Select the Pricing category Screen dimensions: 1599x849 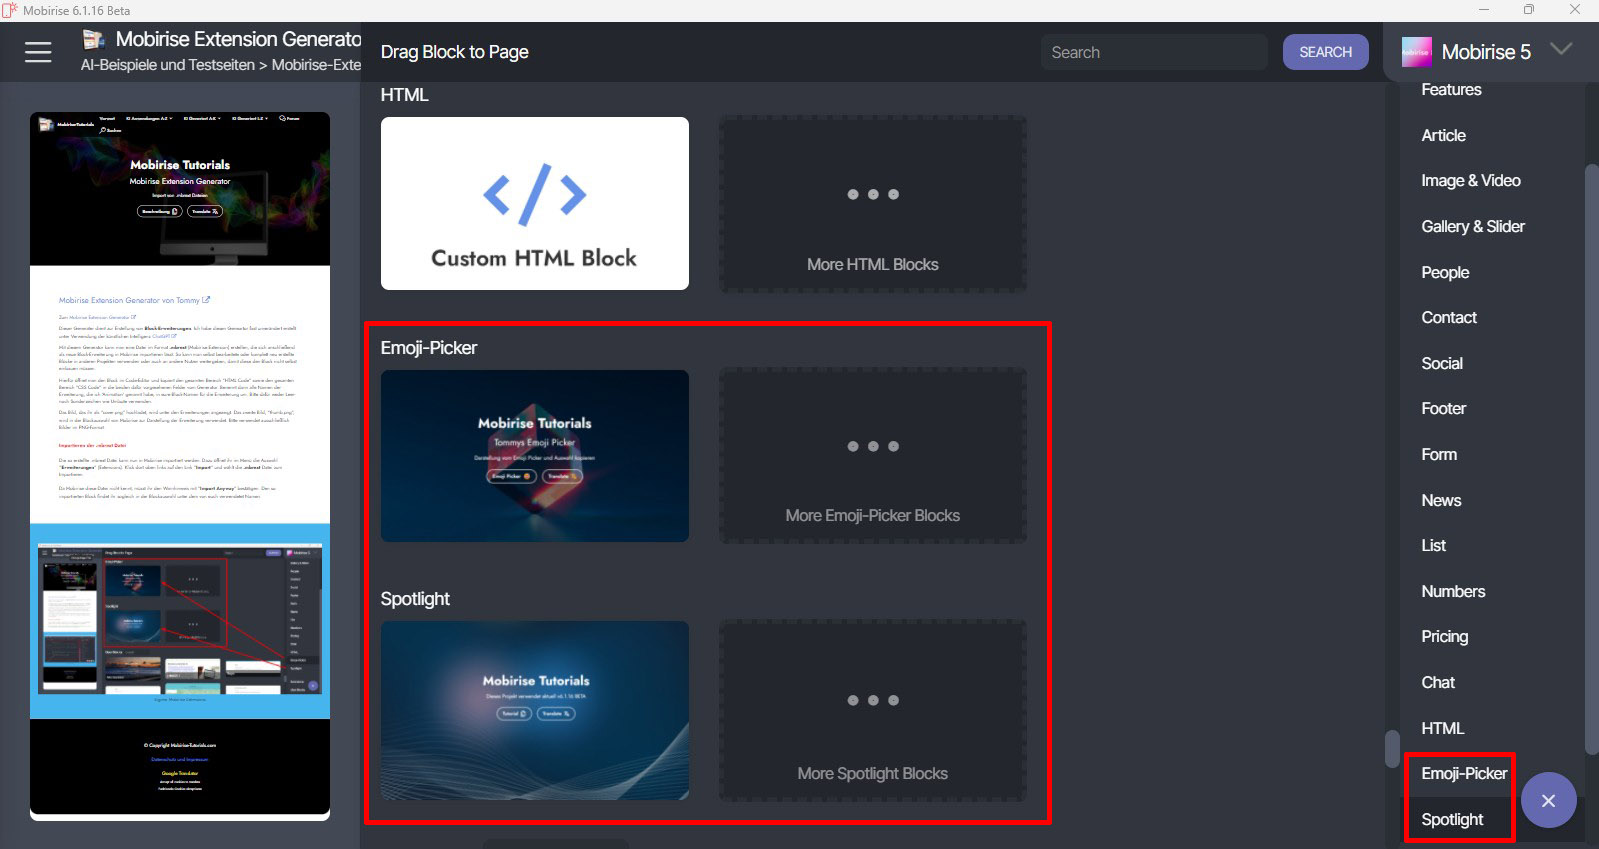tap(1444, 637)
